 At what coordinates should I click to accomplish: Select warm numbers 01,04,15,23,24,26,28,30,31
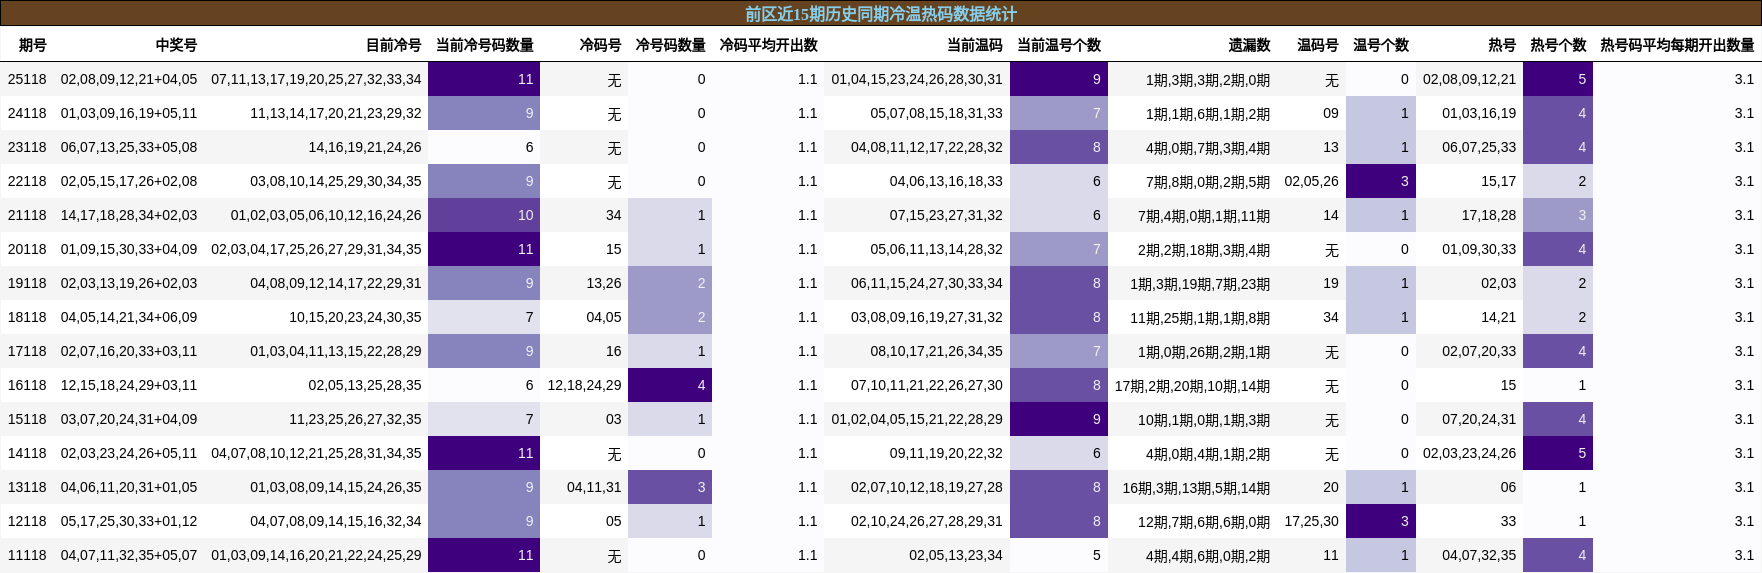click(x=917, y=79)
